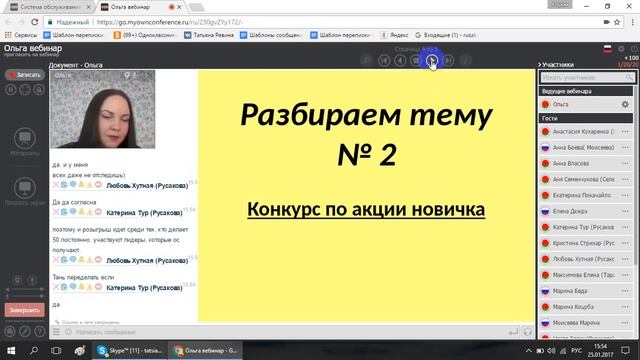
Task: Click the pencil draw icon after slide controls
Action: pyautogui.click(x=465, y=60)
